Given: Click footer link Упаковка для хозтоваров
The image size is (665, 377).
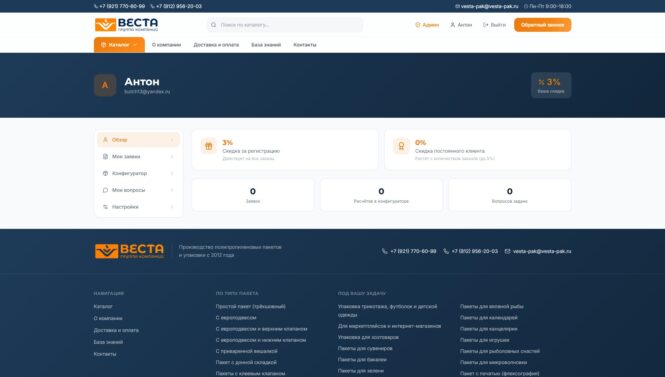Looking at the screenshot, I should point(368,337).
